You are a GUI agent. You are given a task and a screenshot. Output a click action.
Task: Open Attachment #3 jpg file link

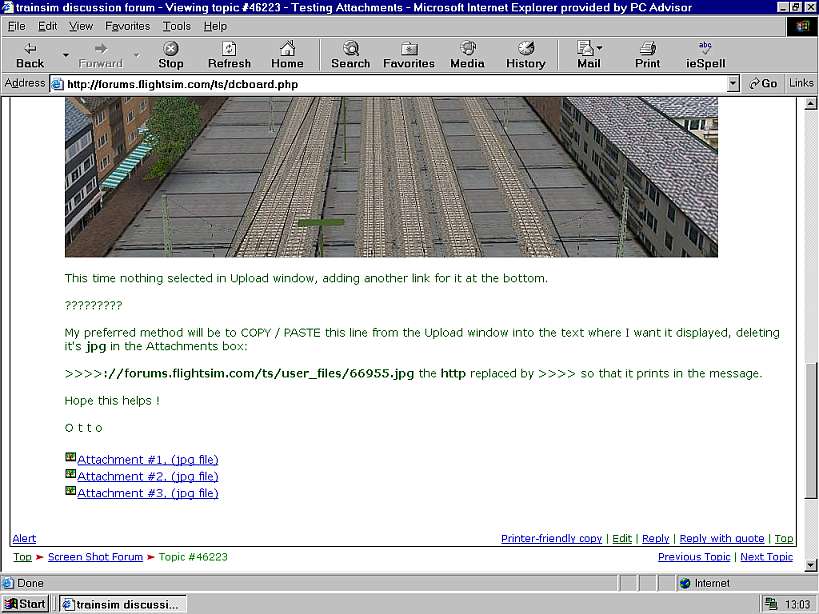click(x=148, y=493)
